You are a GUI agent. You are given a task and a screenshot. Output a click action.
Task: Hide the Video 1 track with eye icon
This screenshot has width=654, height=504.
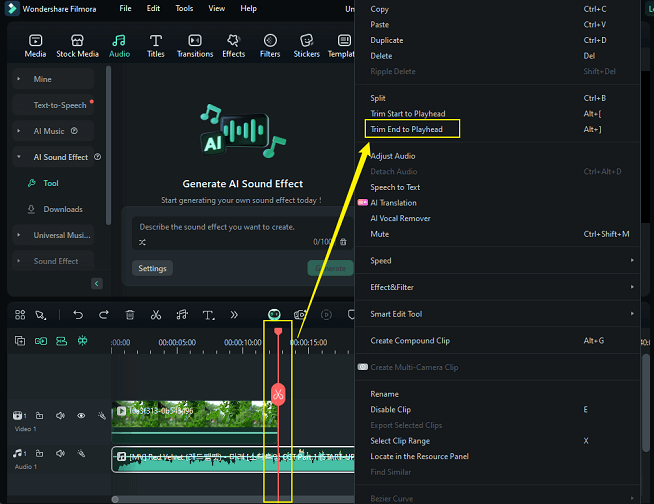coord(81,416)
